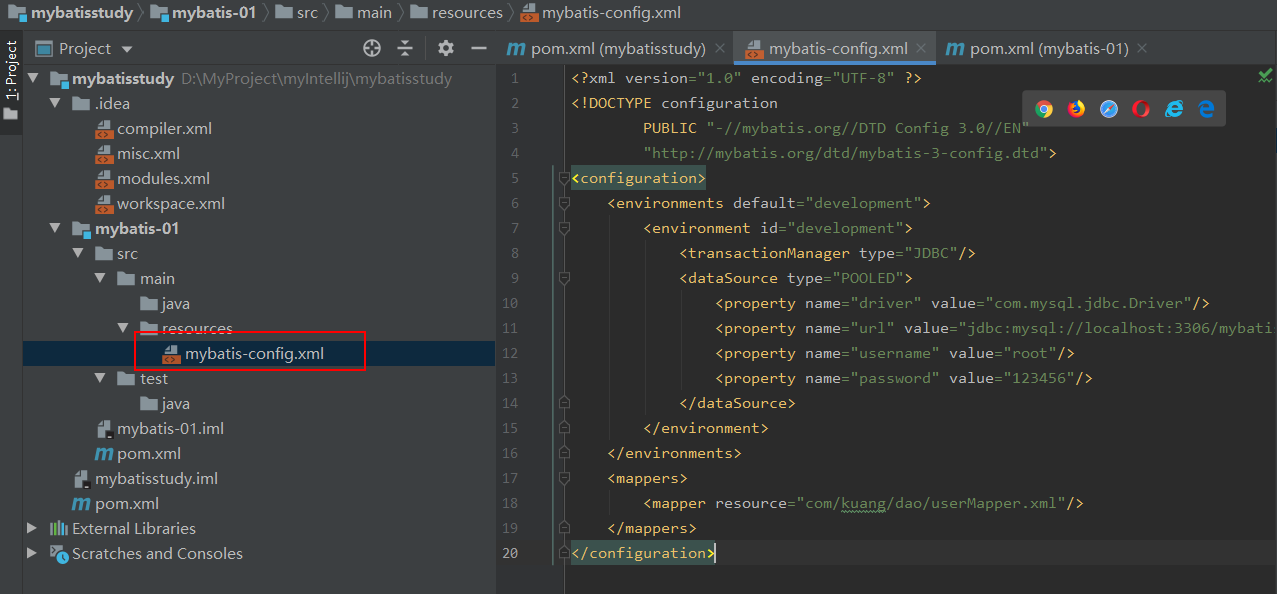The image size is (1277, 594).
Task: Click line number 18 in the gutter
Action: pos(510,503)
